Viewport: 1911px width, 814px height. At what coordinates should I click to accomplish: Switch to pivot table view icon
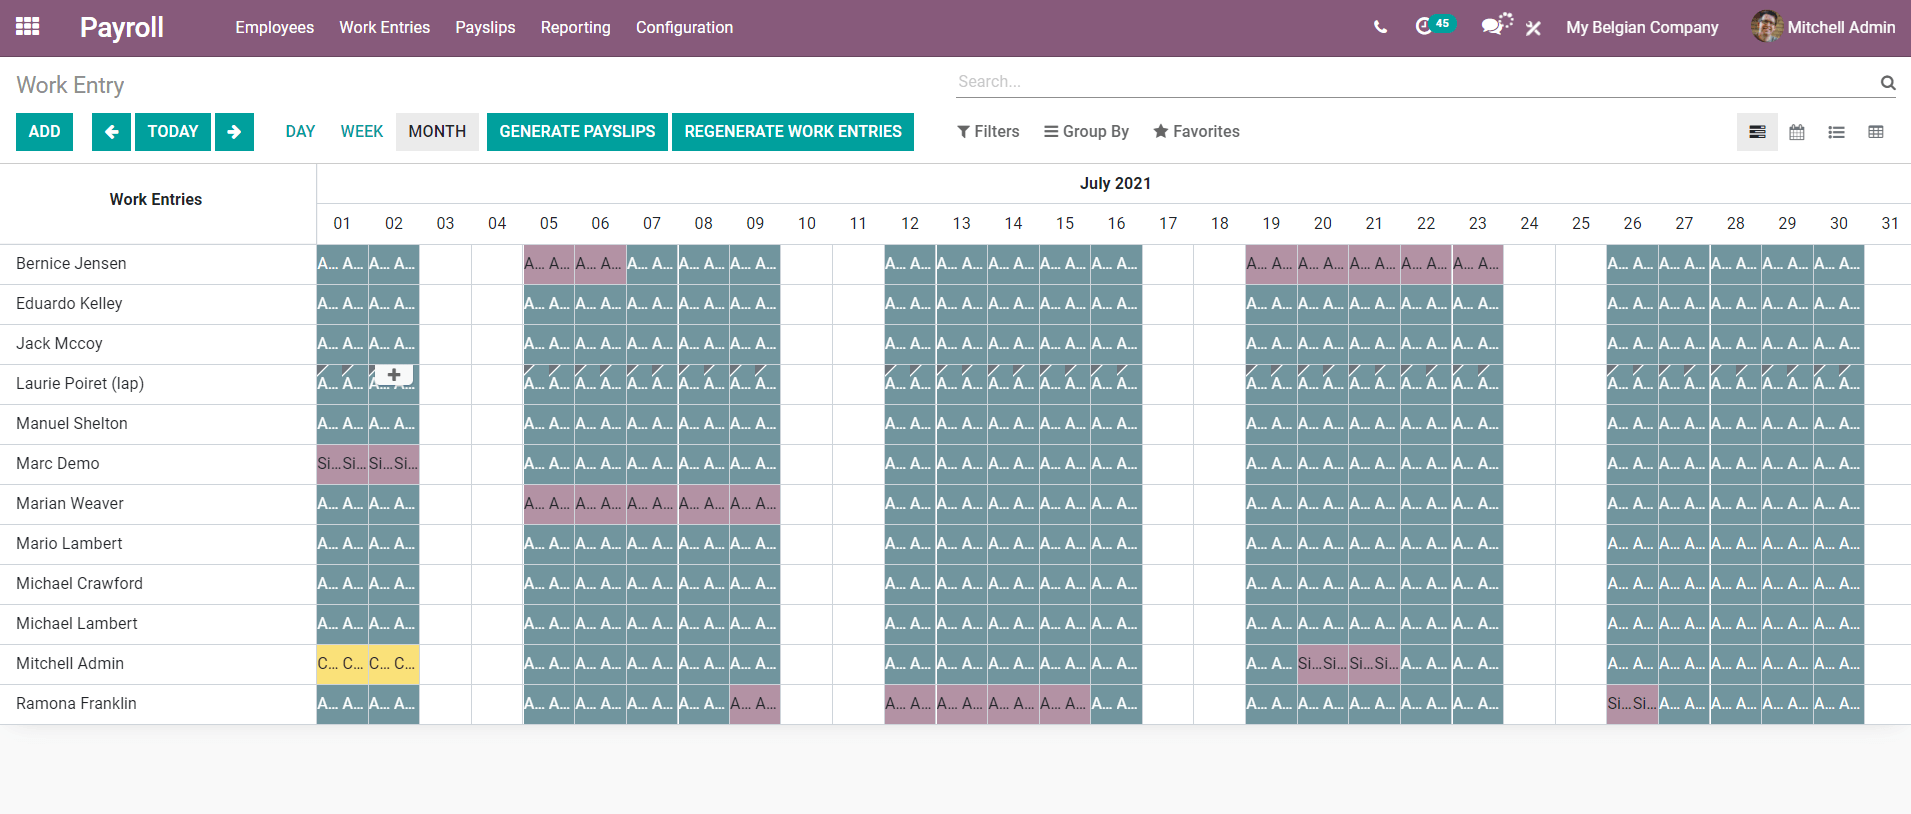click(1876, 132)
